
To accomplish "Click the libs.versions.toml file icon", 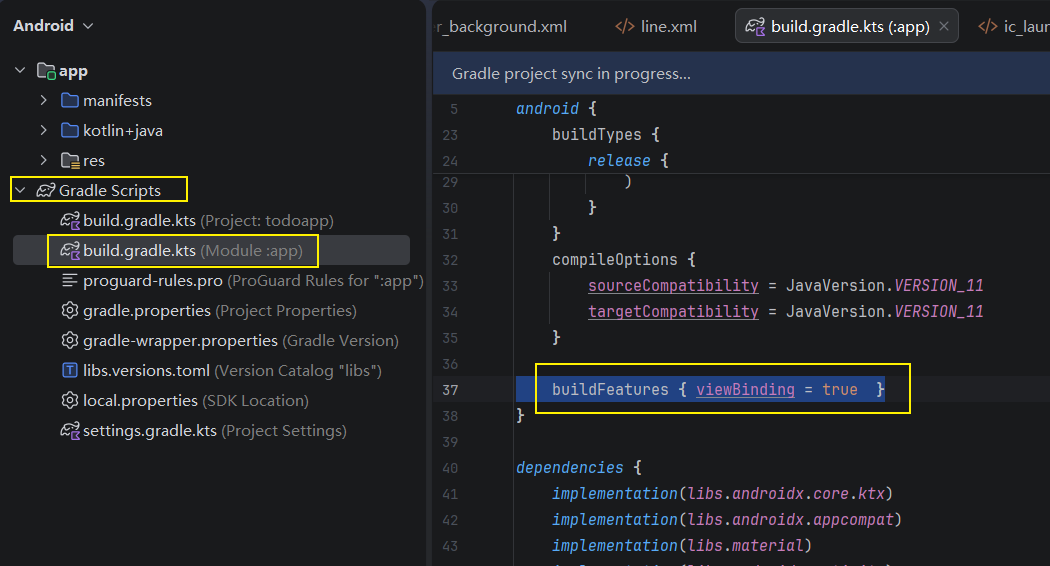I will click(x=70, y=370).
